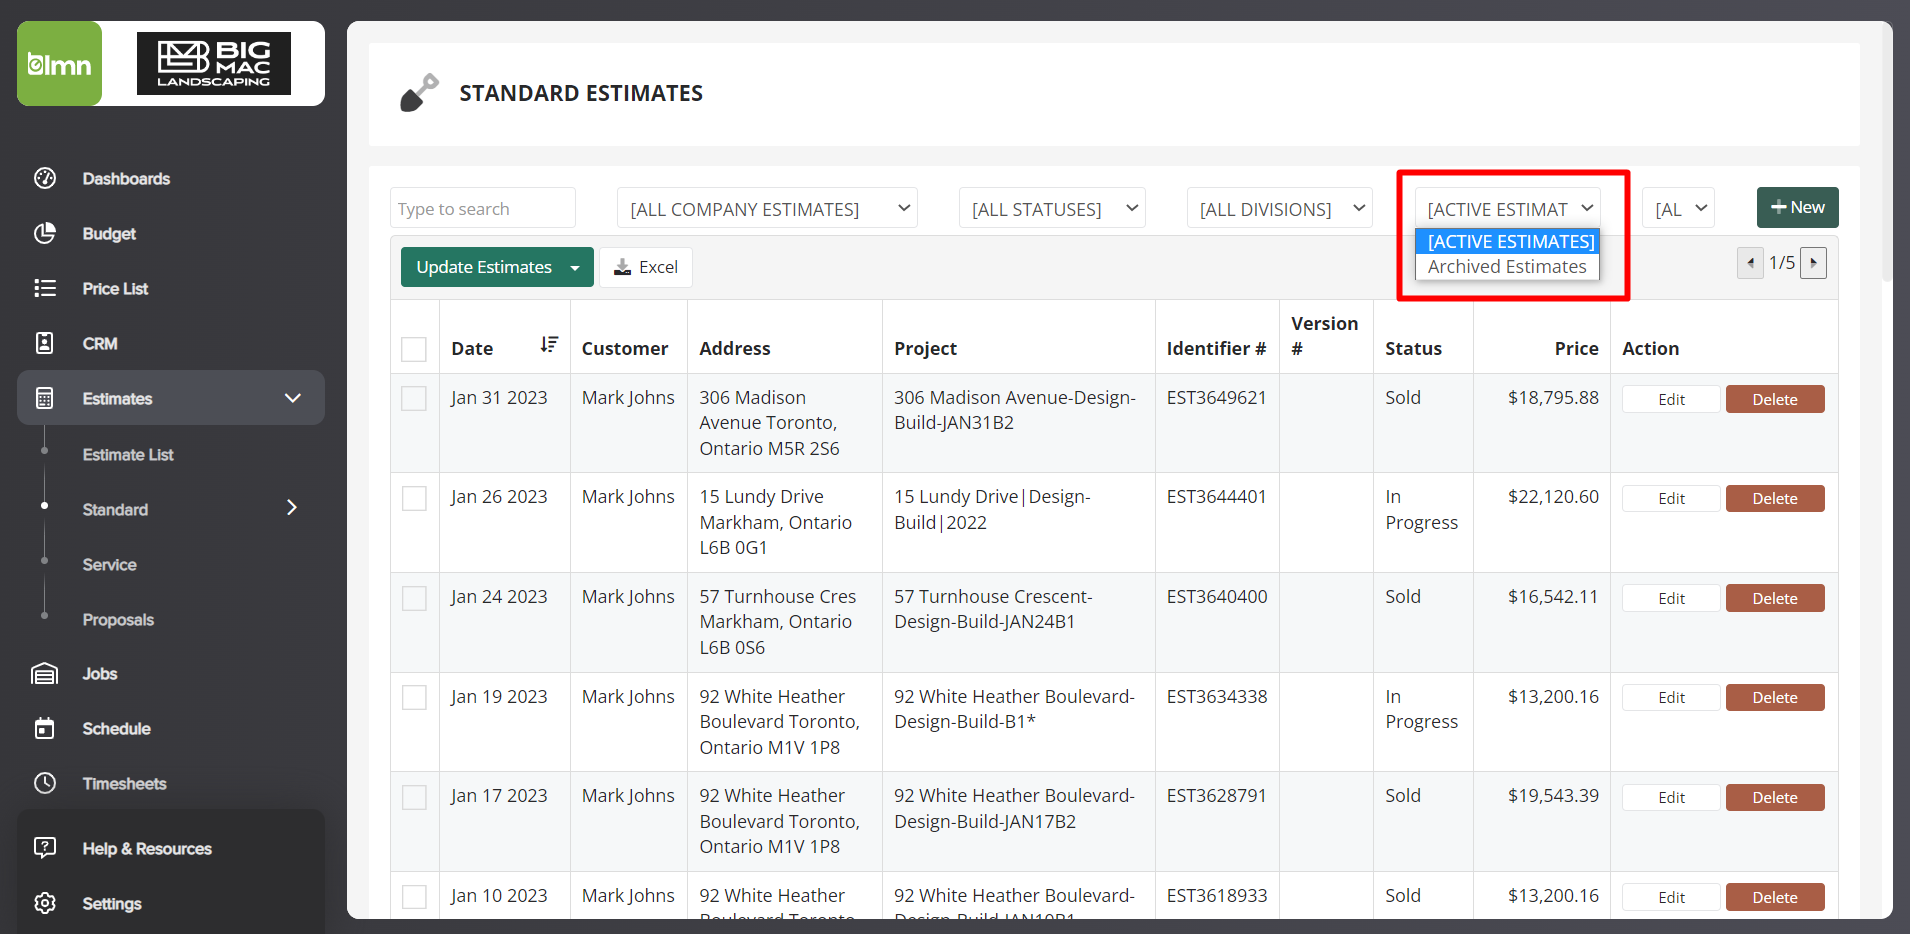Go to next page arrow
This screenshot has height=934, width=1910.
point(1813,263)
